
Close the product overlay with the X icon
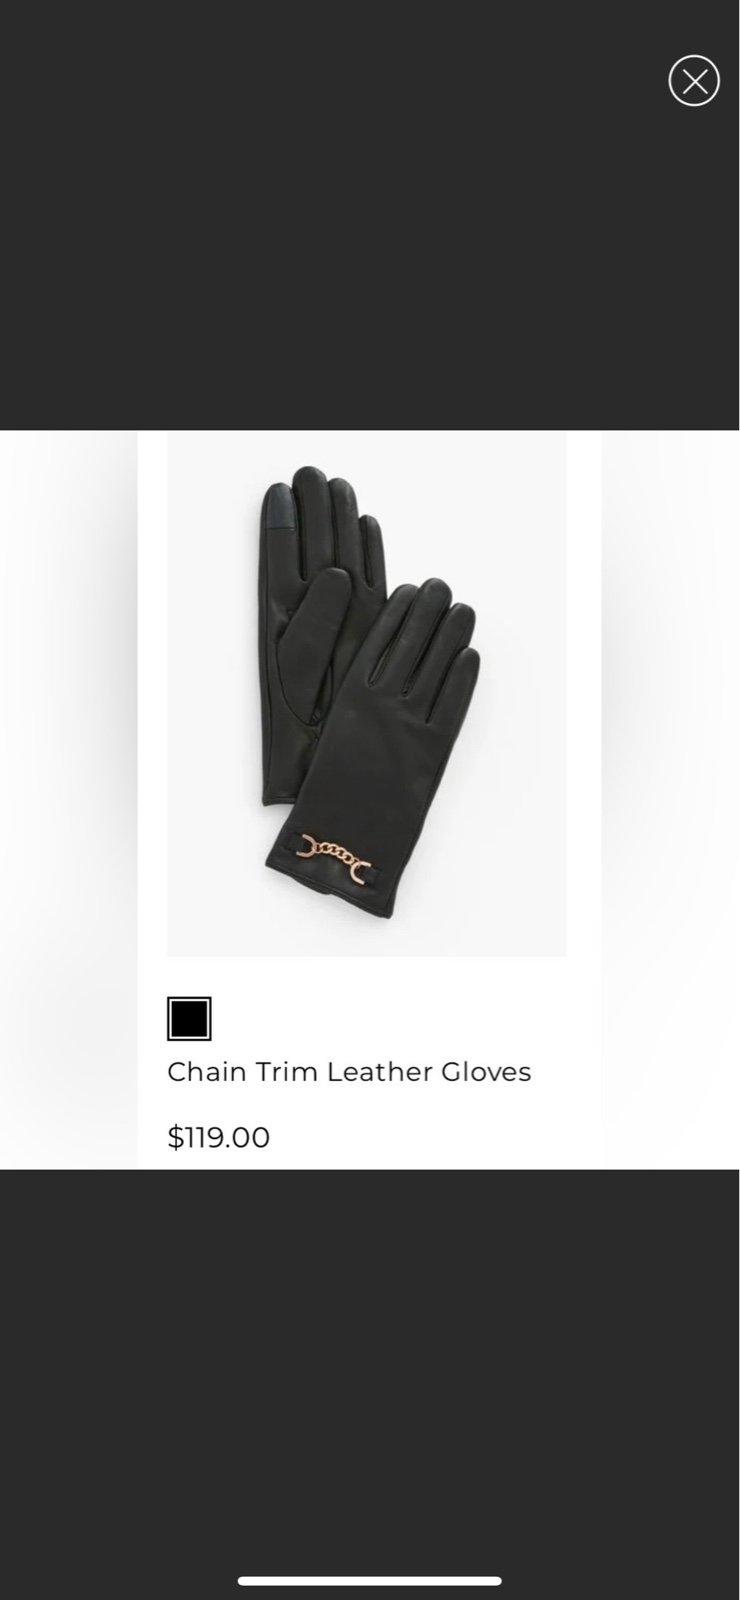pos(694,81)
